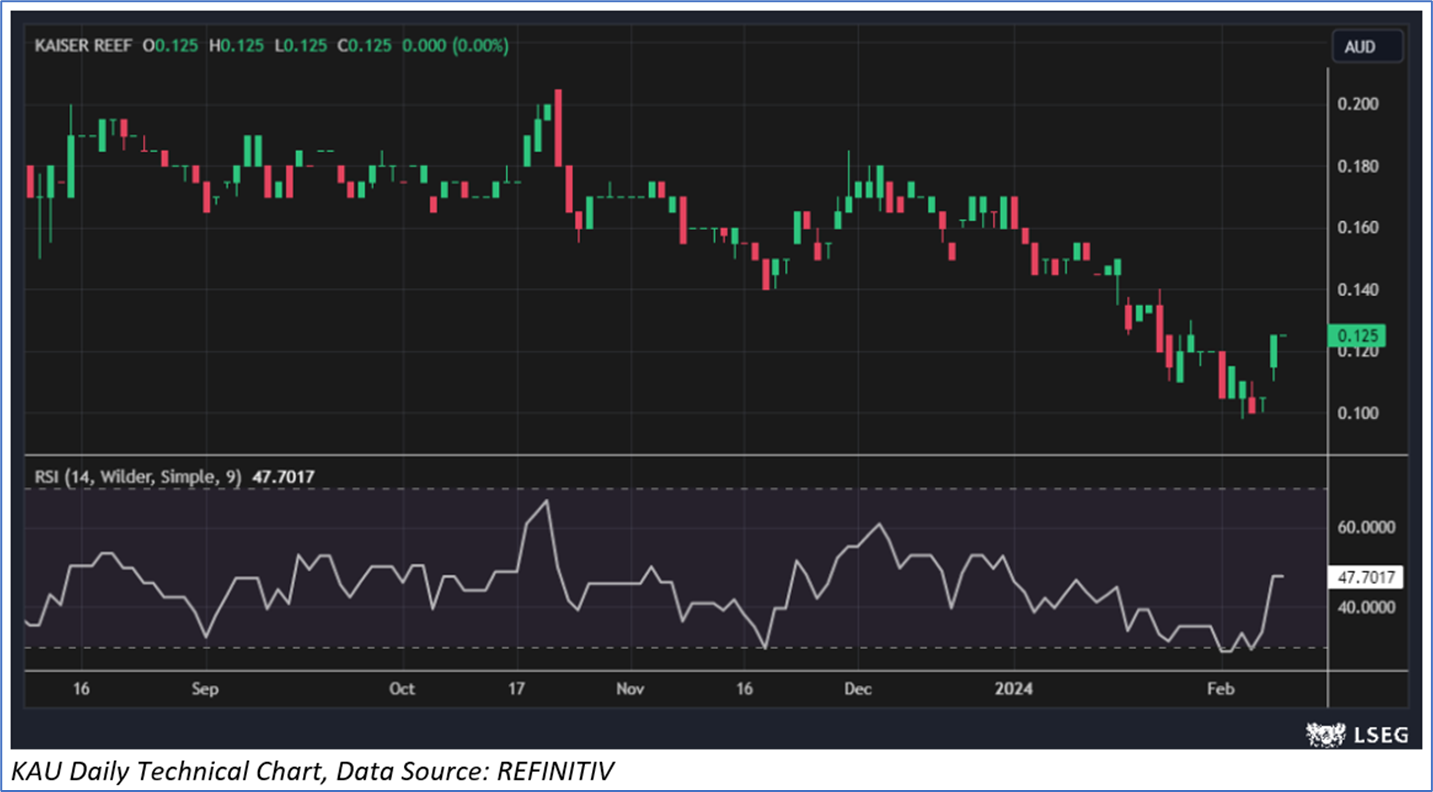Jump to the 2024 date marker
The width and height of the screenshot is (1433, 792).
[x=1014, y=689]
